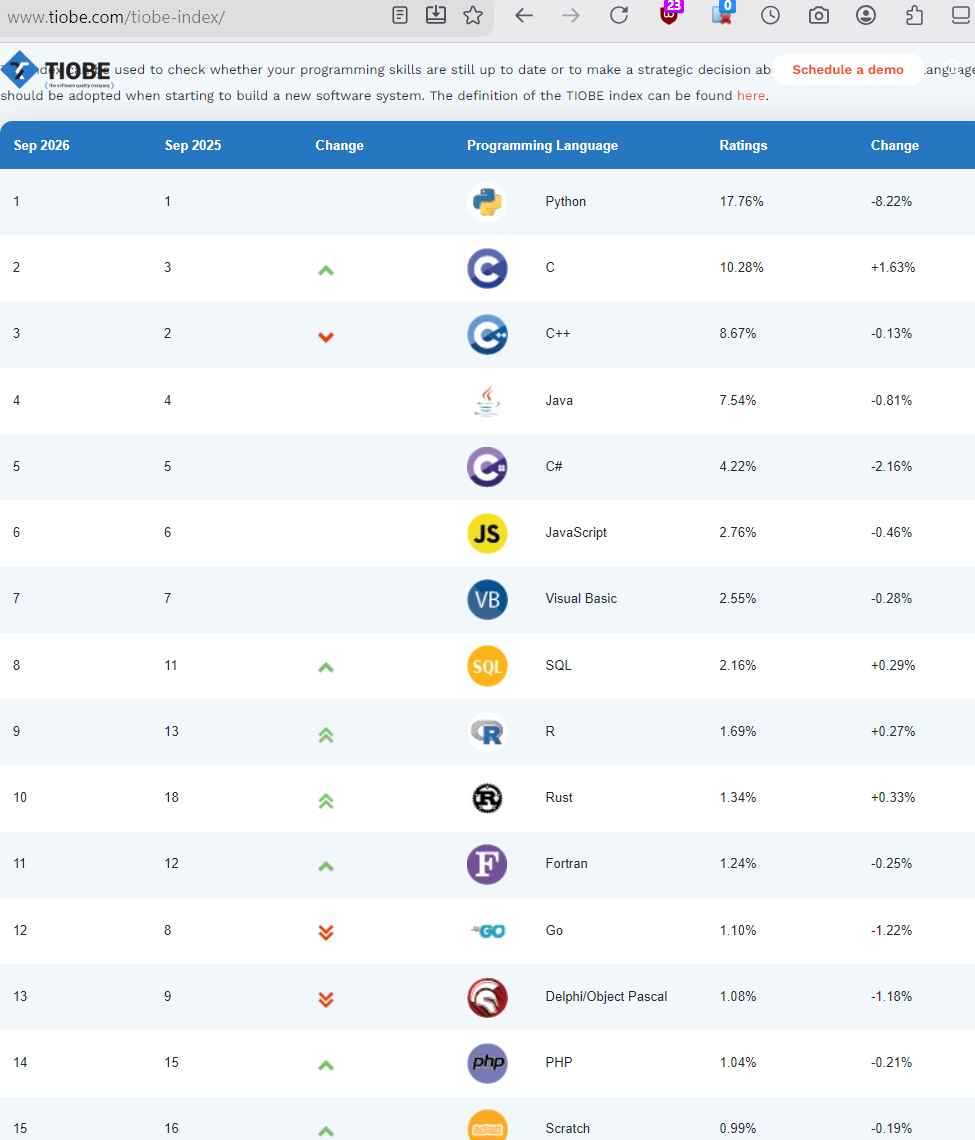This screenshot has height=1140, width=975.
Task: Click the C# logo icon
Action: click(487, 467)
